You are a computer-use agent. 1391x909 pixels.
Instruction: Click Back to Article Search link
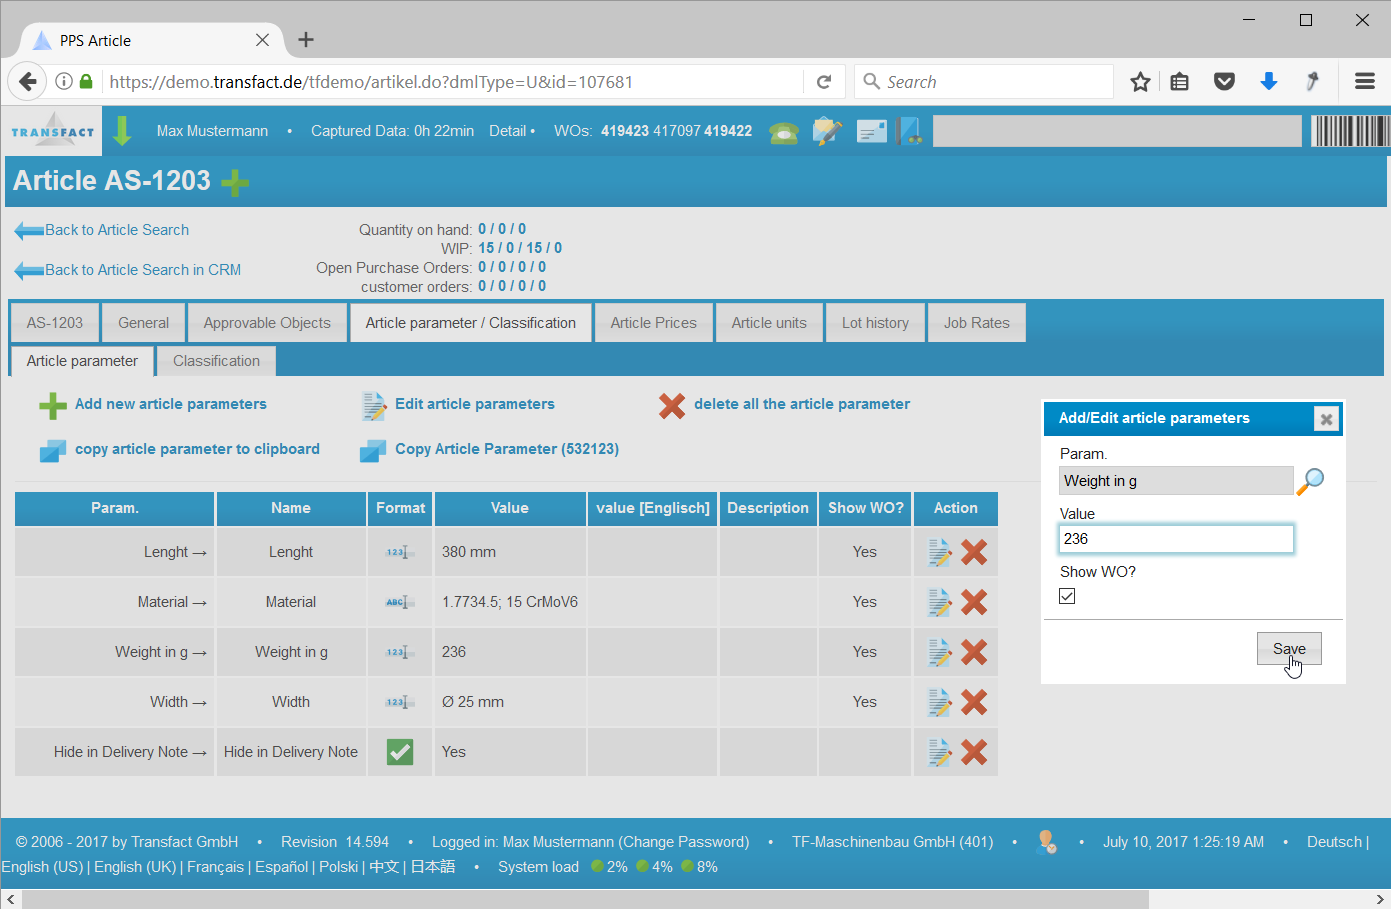click(117, 230)
